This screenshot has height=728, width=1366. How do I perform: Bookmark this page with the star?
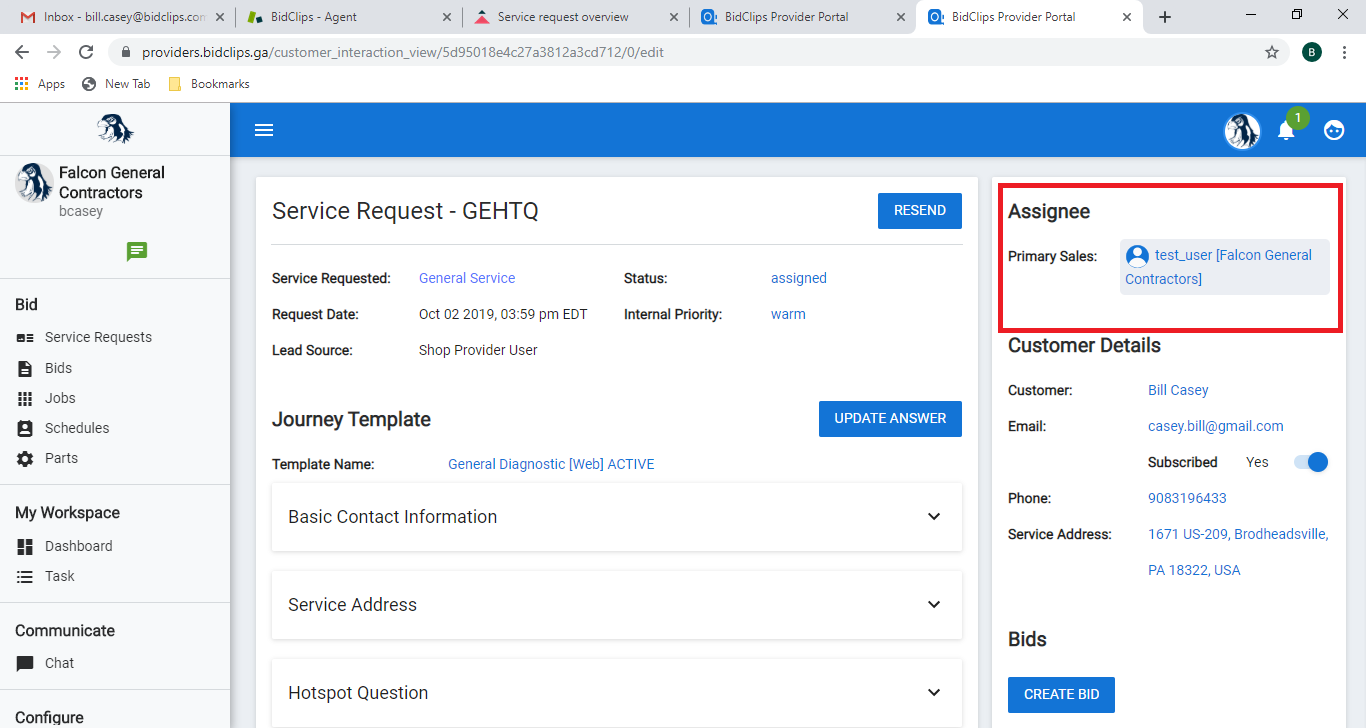[1272, 52]
